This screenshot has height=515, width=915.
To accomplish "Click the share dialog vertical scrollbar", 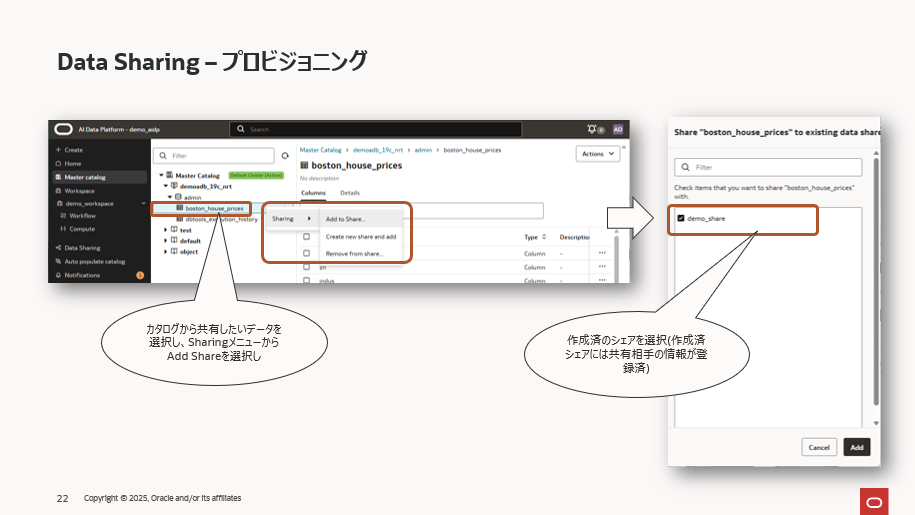I will click(x=876, y=282).
